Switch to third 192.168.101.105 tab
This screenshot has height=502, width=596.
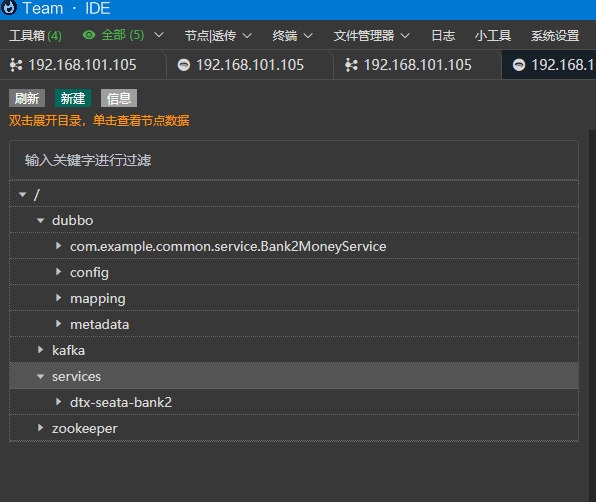point(417,65)
